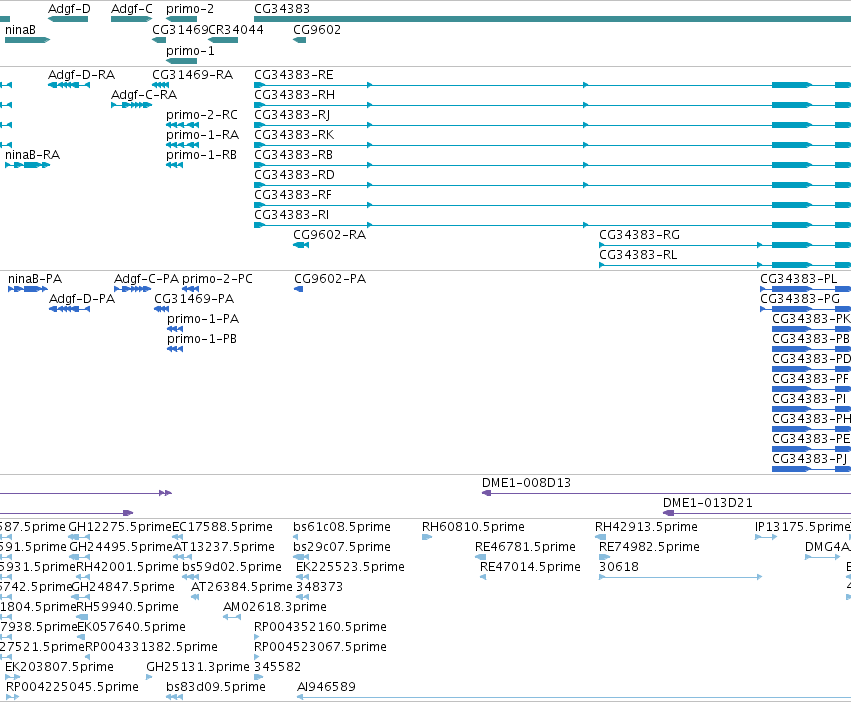Click clone DME1-013D21
This screenshot has height=702, width=851.
[708, 503]
